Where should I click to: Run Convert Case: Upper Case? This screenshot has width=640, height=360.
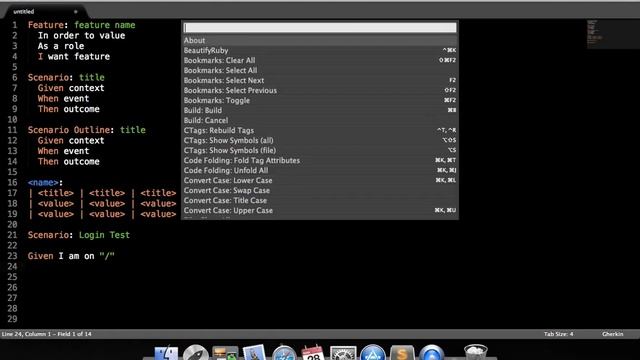point(320,211)
